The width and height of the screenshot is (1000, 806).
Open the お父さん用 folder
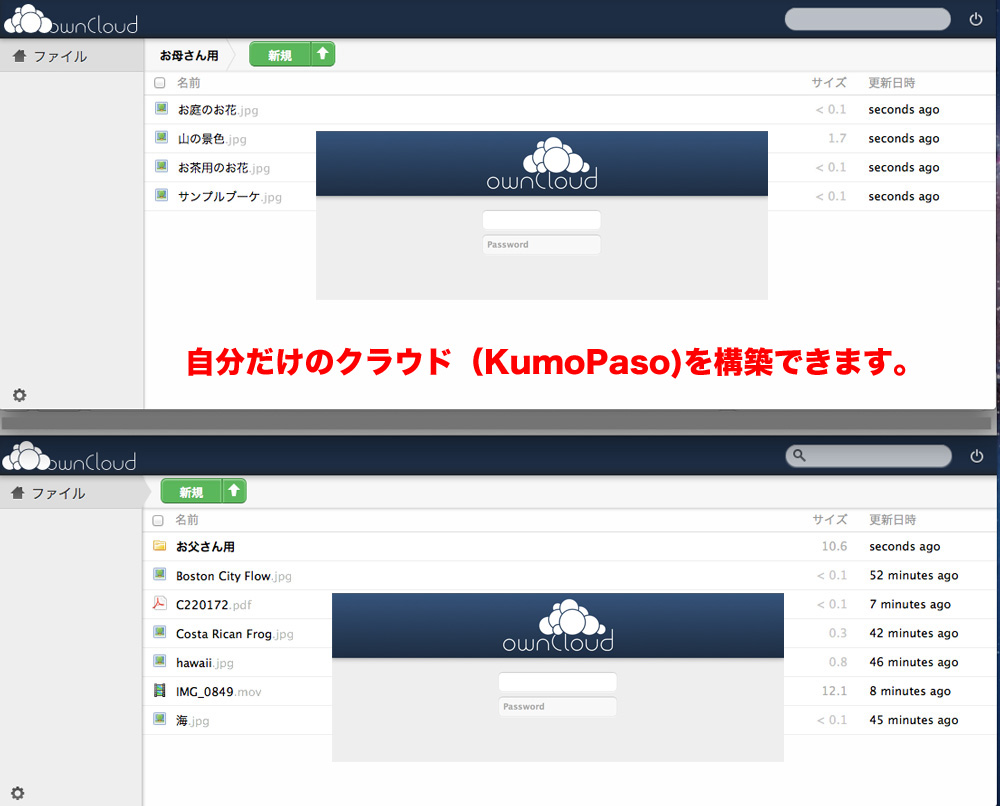[205, 546]
